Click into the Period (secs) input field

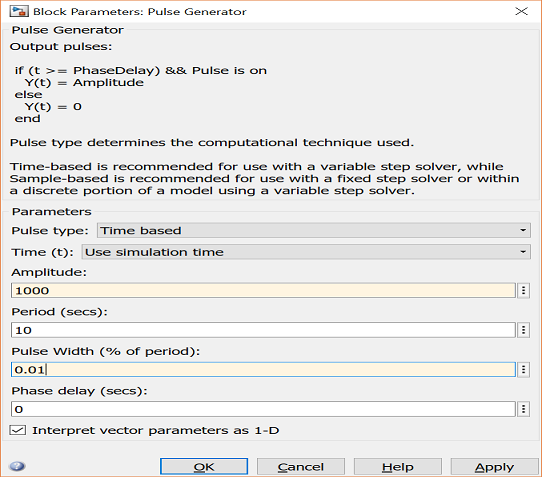pos(263,330)
